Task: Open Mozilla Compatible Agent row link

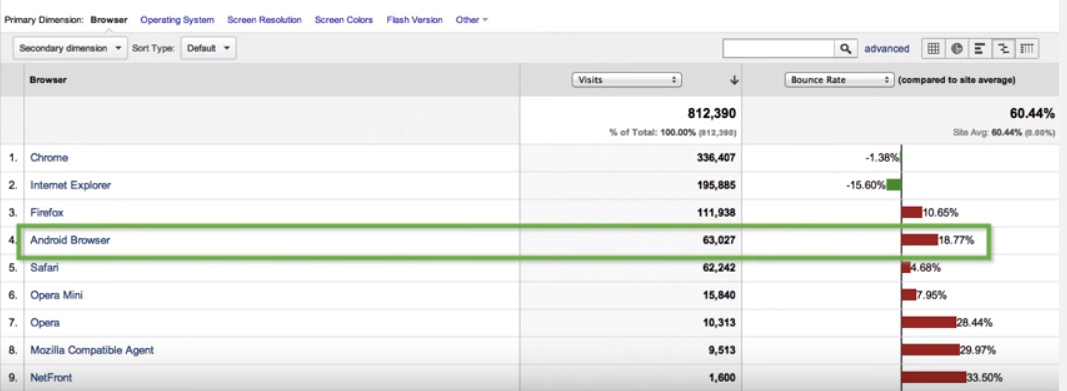Action: pyautogui.click(x=92, y=350)
